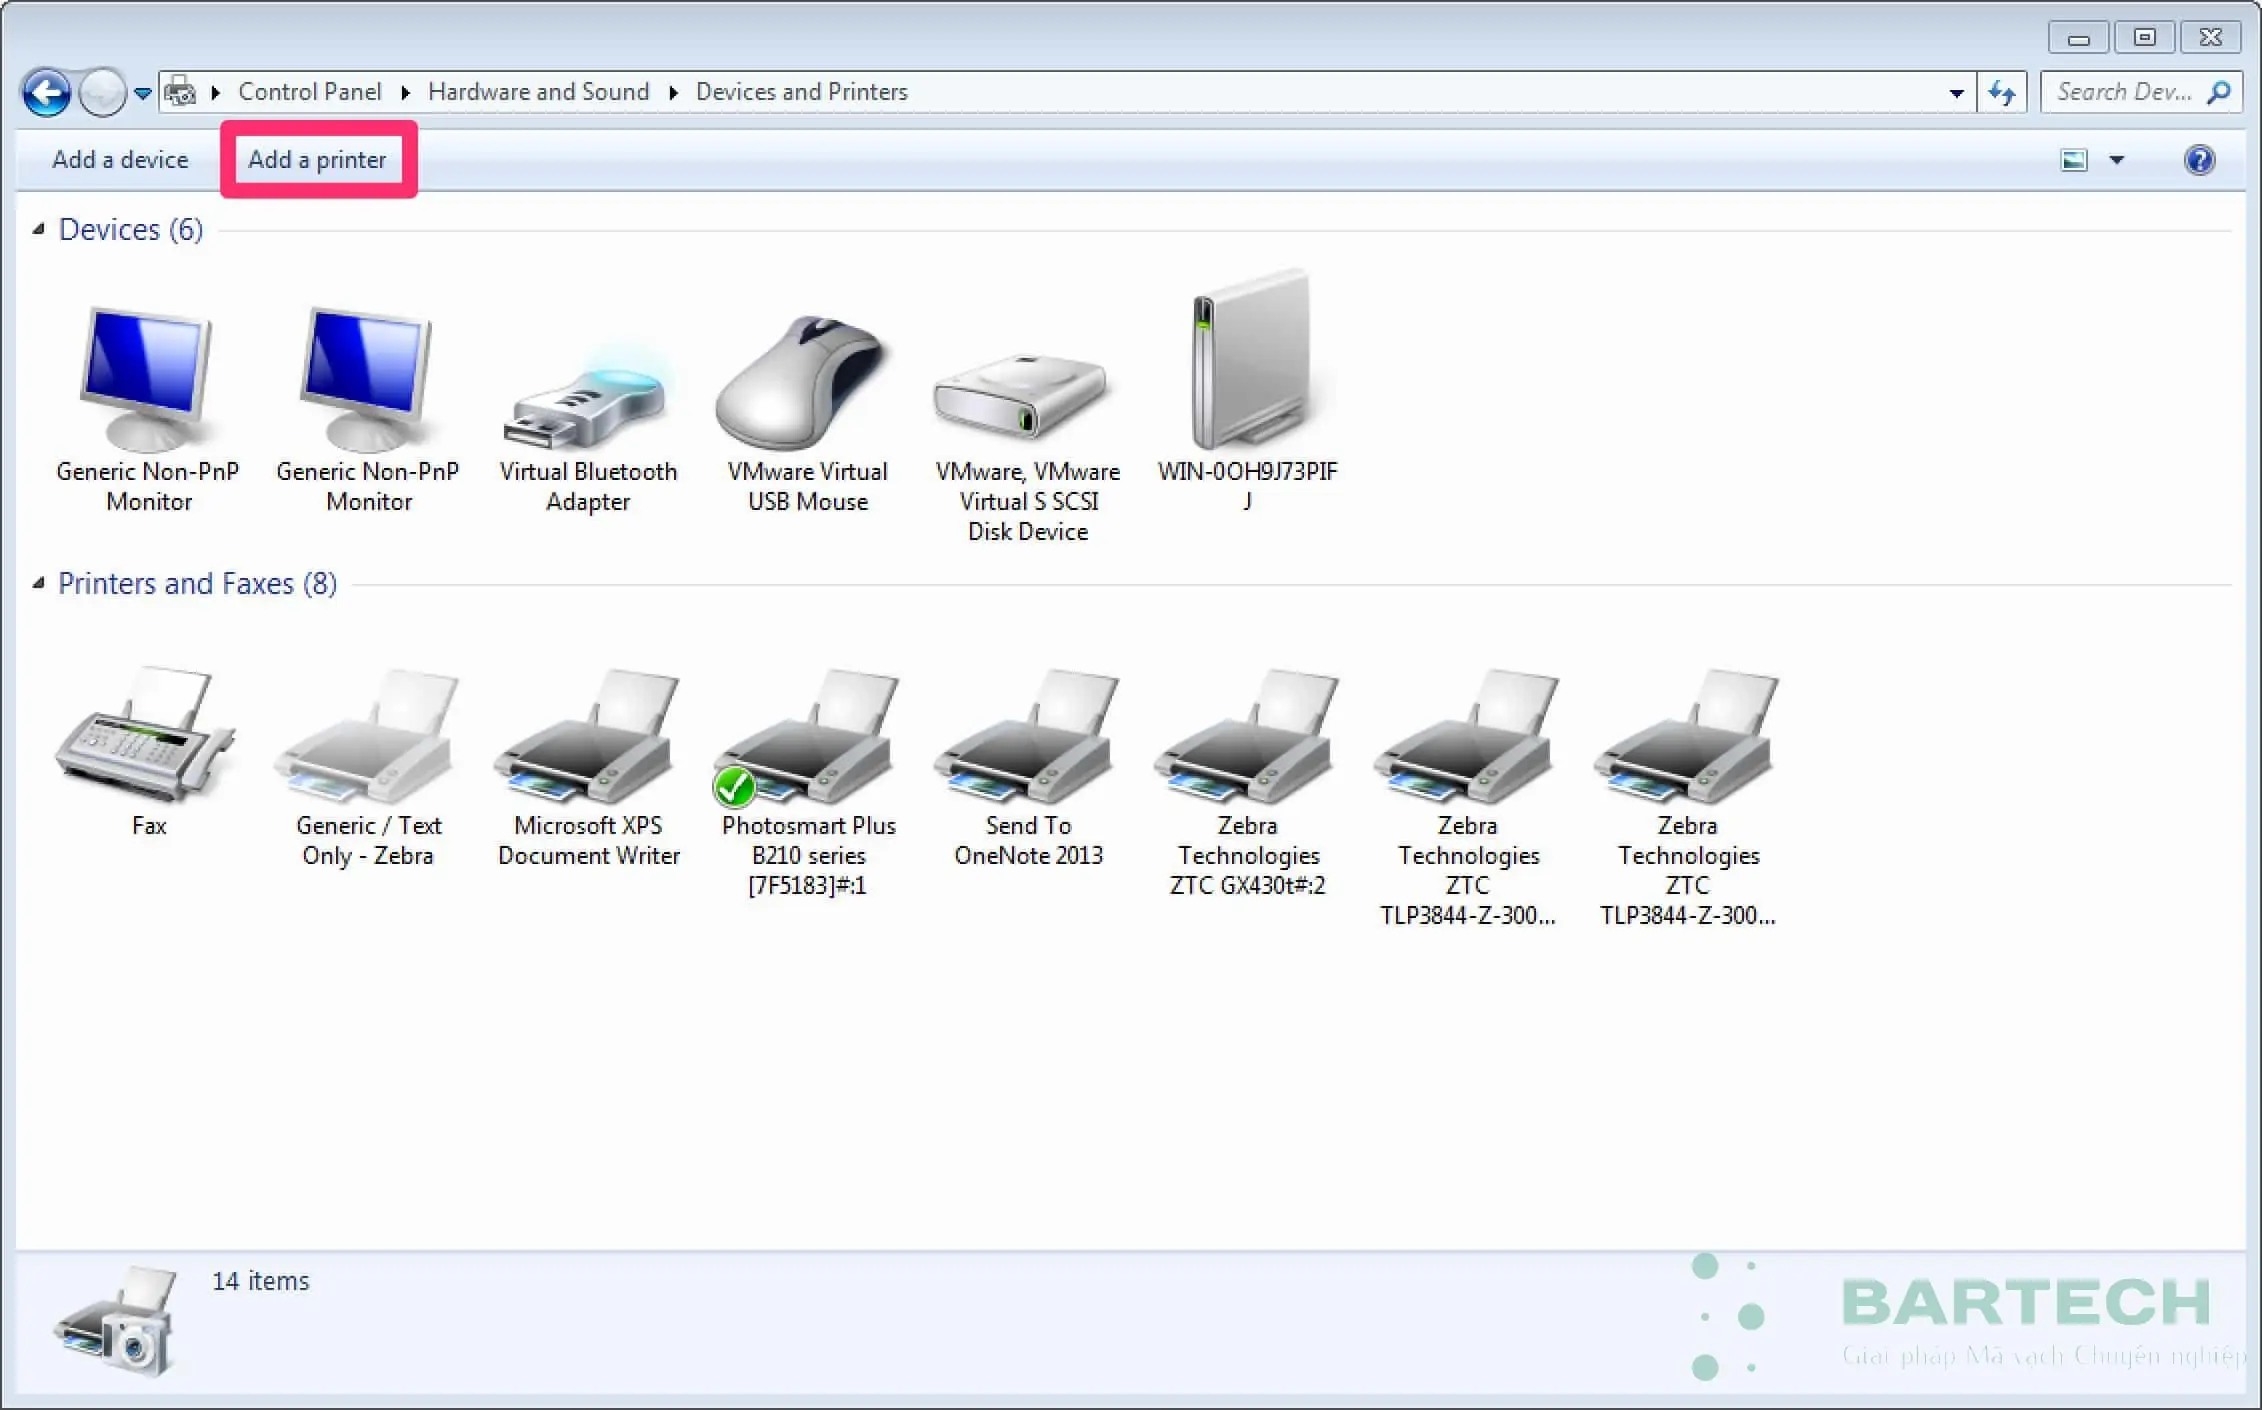The height and width of the screenshot is (1410, 2262).
Task: Collapse the Printers and Faxes section
Action: pyautogui.click(x=39, y=583)
